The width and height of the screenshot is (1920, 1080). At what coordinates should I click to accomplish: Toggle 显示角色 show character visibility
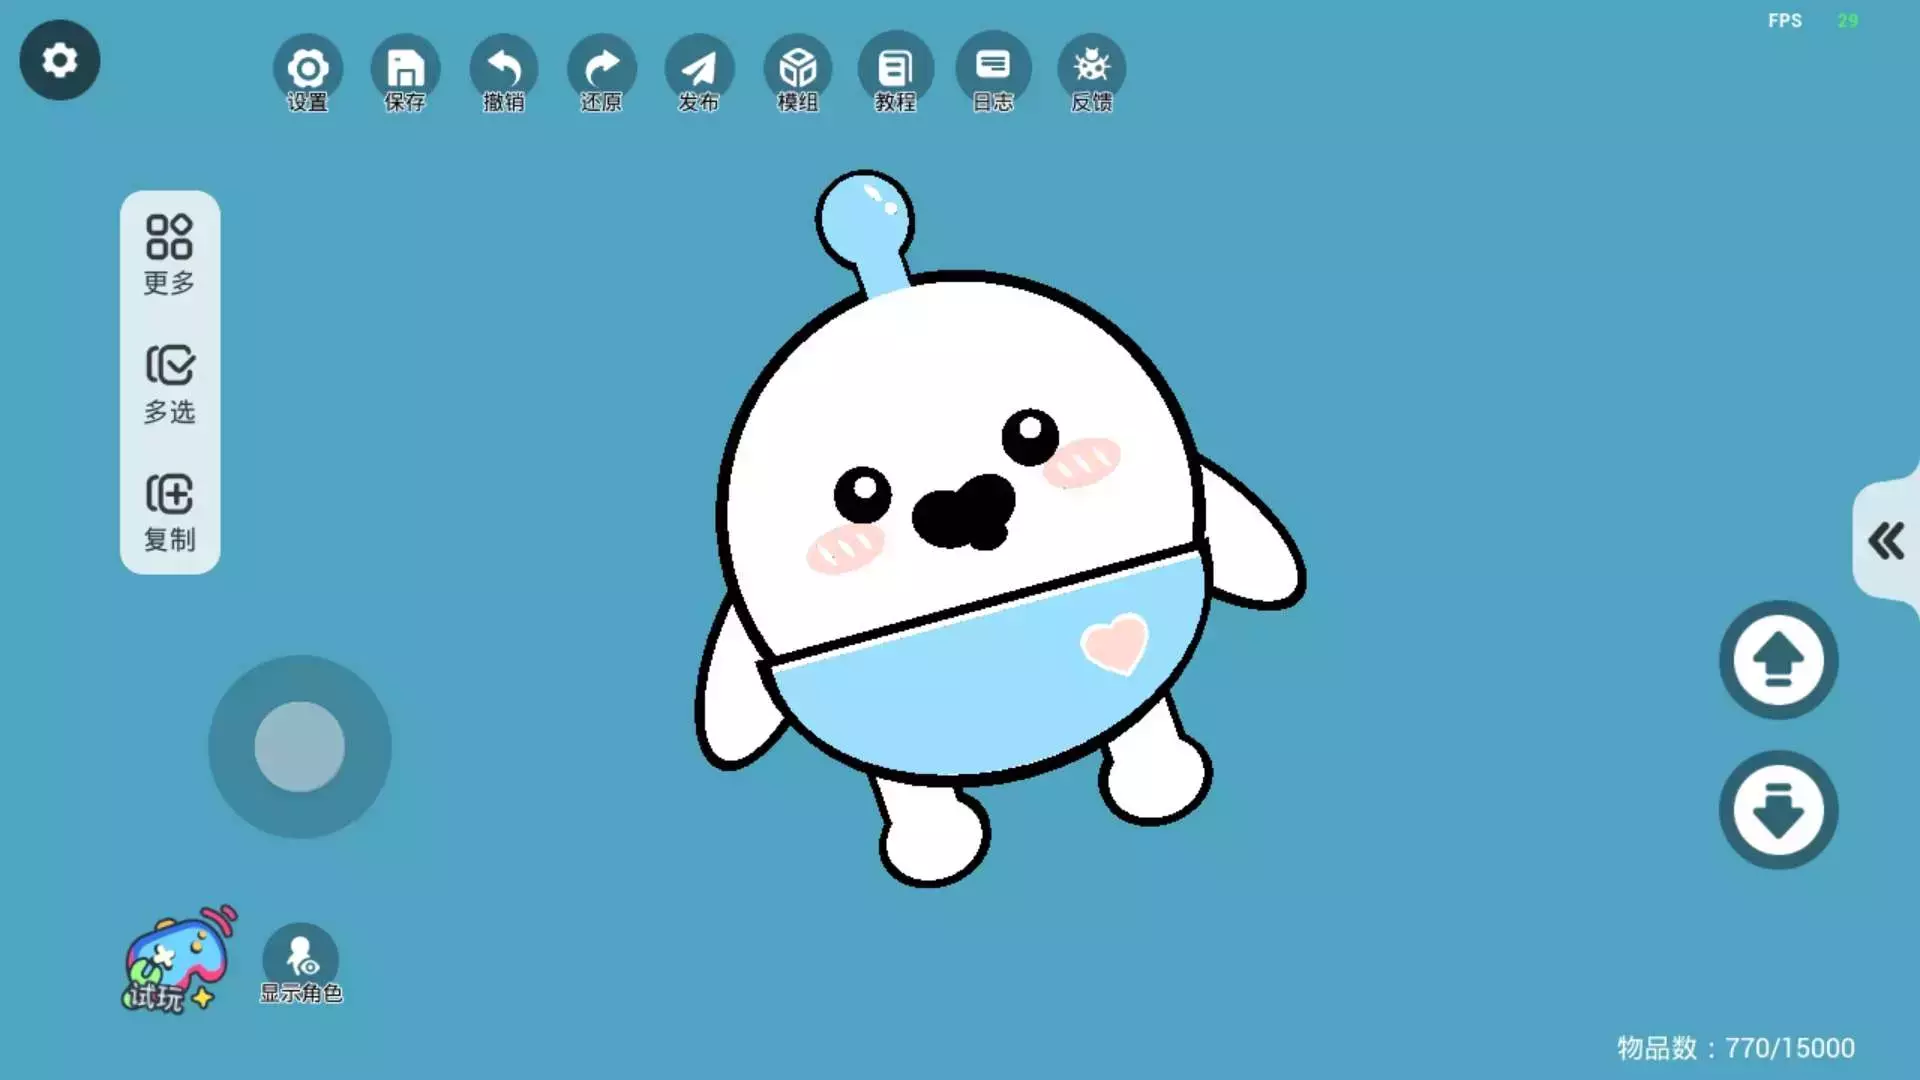coord(301,962)
